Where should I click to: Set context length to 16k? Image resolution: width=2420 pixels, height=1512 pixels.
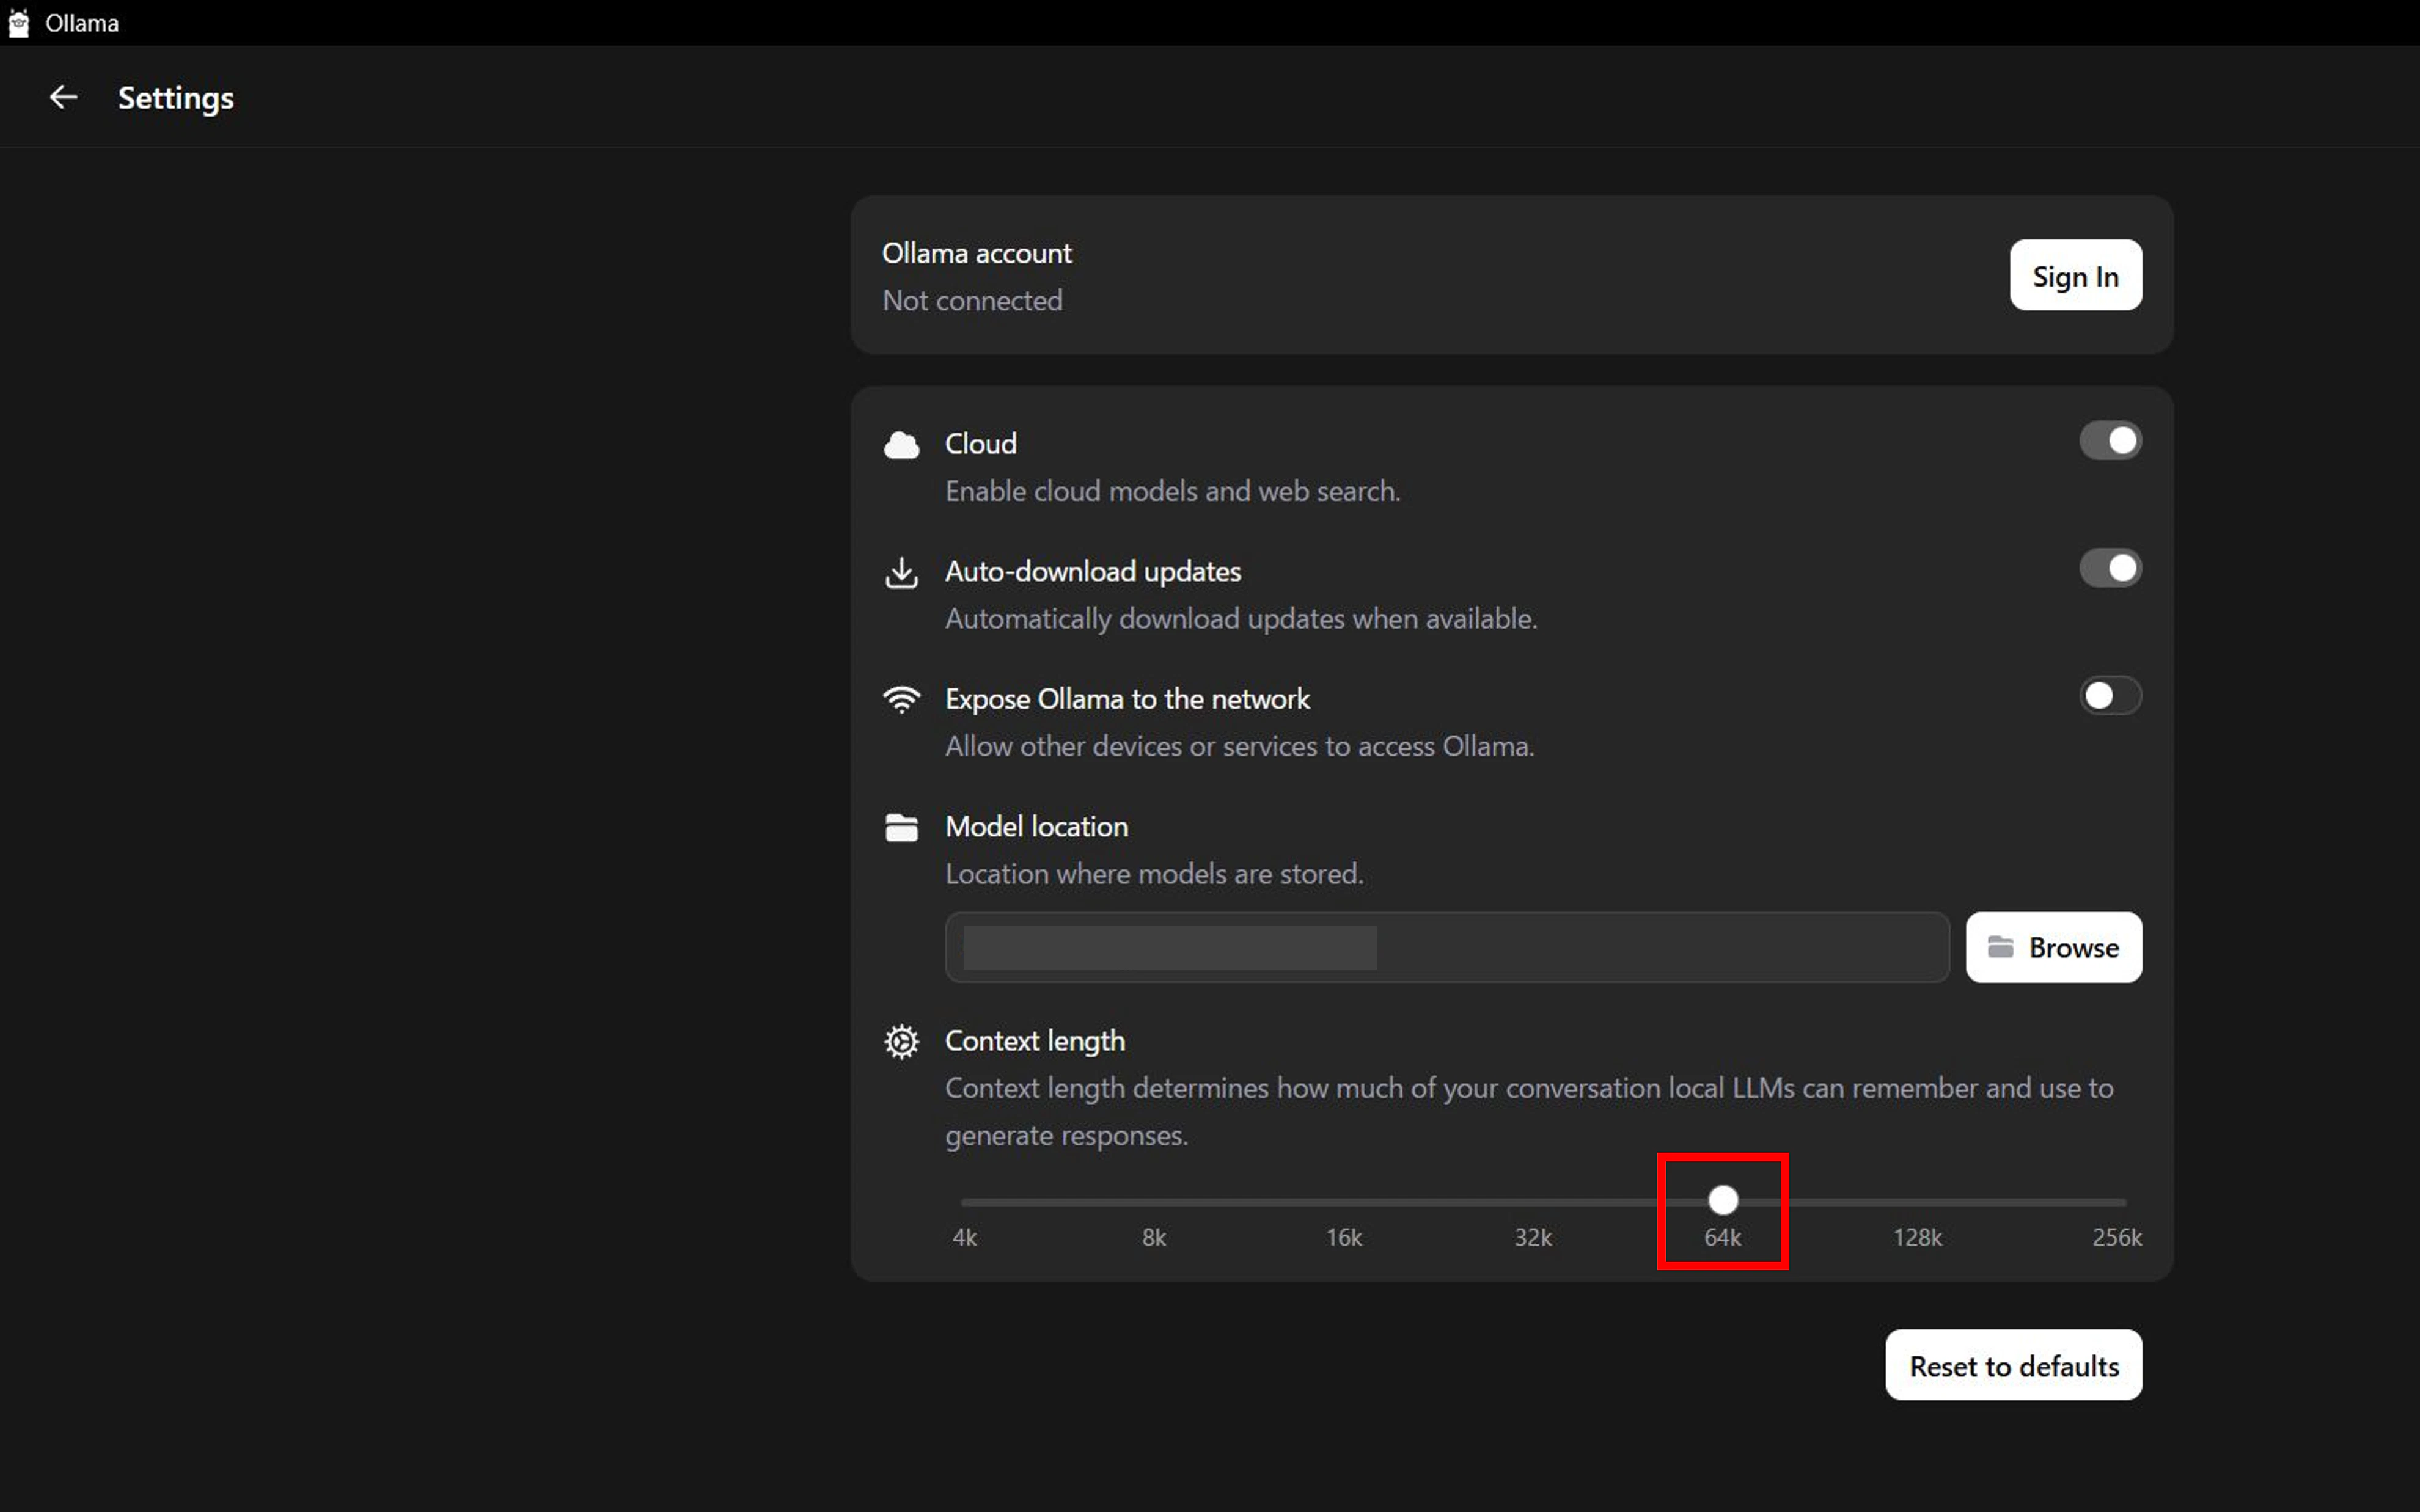[x=1343, y=1238]
